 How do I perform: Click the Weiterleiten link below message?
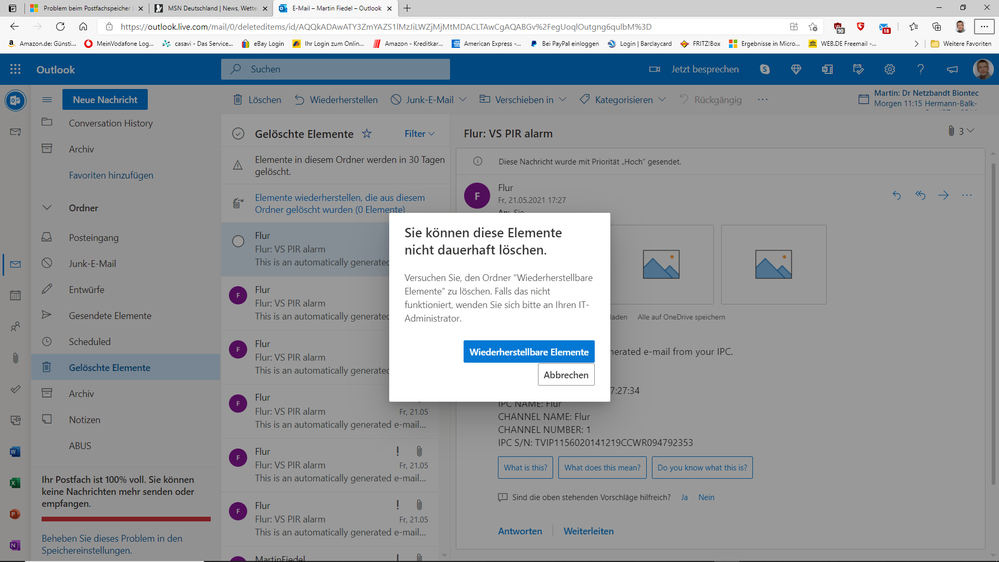589,531
